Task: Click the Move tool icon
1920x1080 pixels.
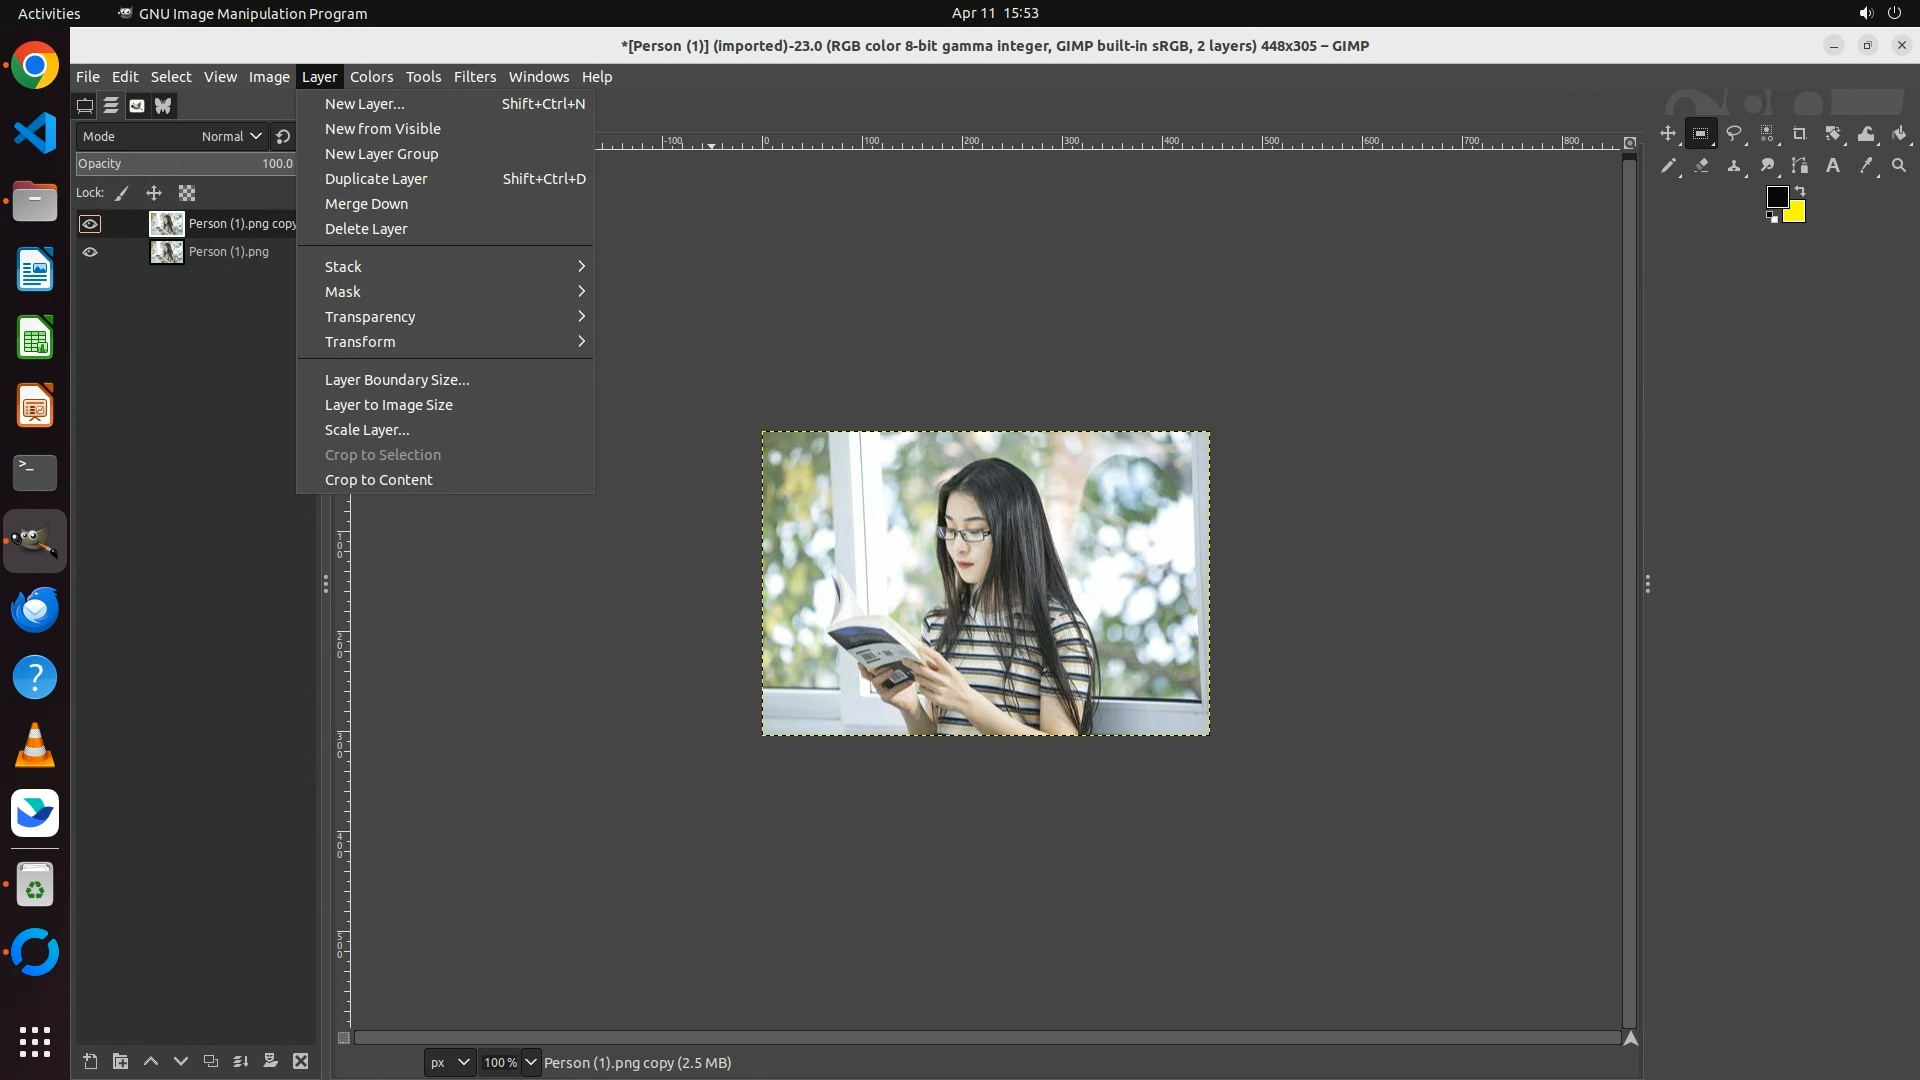Action: (1668, 133)
